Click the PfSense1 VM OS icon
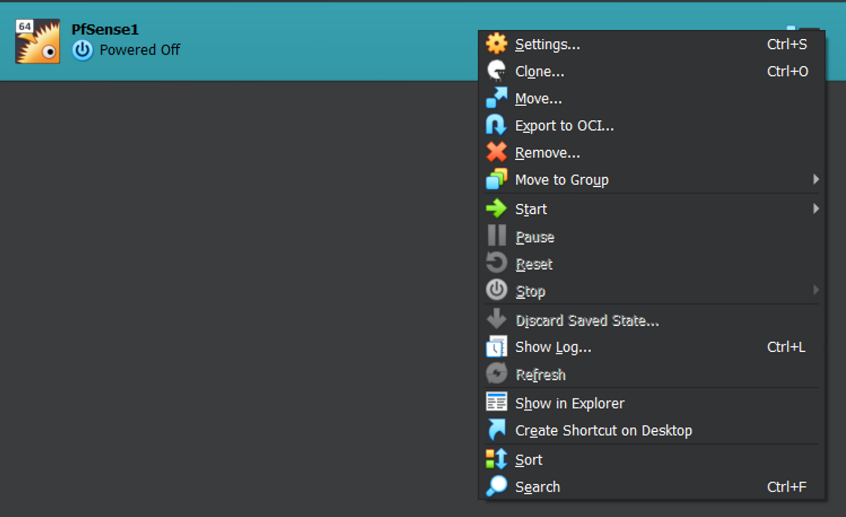The image size is (846, 517). point(37,42)
